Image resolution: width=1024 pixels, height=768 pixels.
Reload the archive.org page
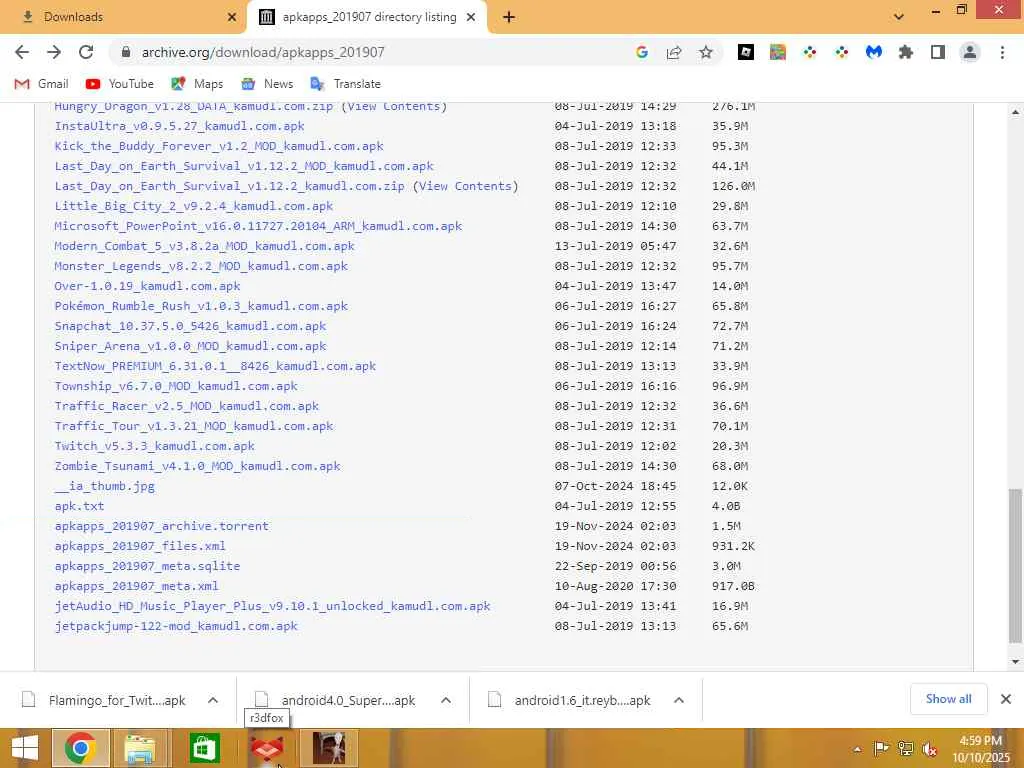pyautogui.click(x=86, y=52)
